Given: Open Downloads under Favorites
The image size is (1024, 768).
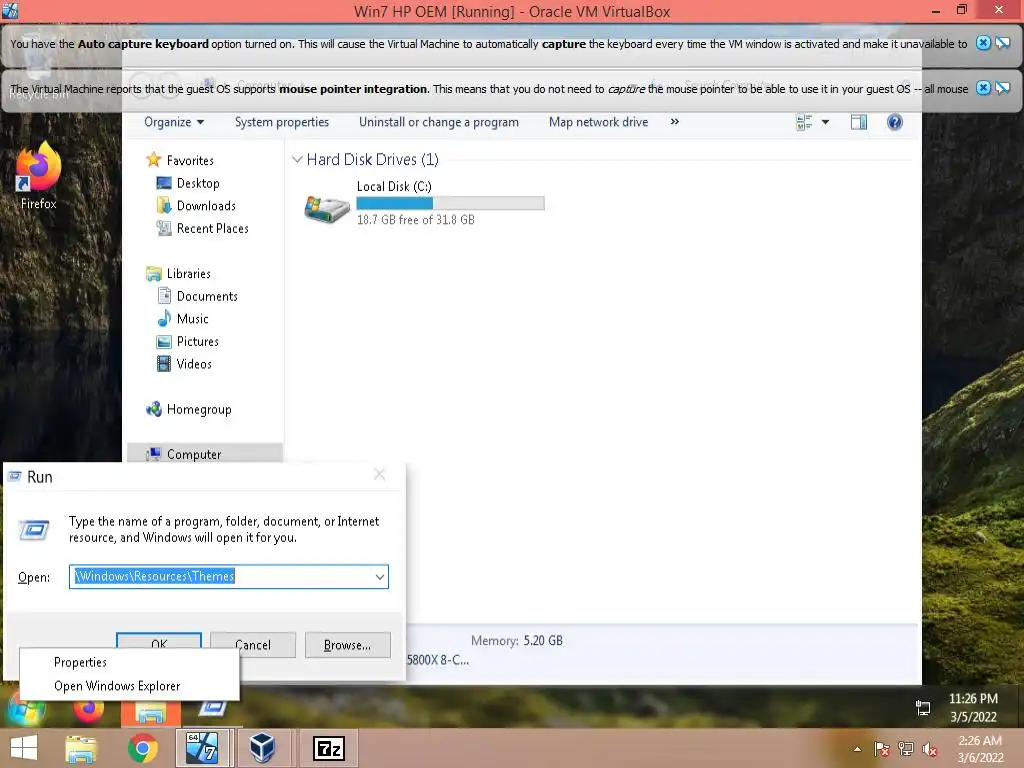Looking at the screenshot, I should [206, 206].
